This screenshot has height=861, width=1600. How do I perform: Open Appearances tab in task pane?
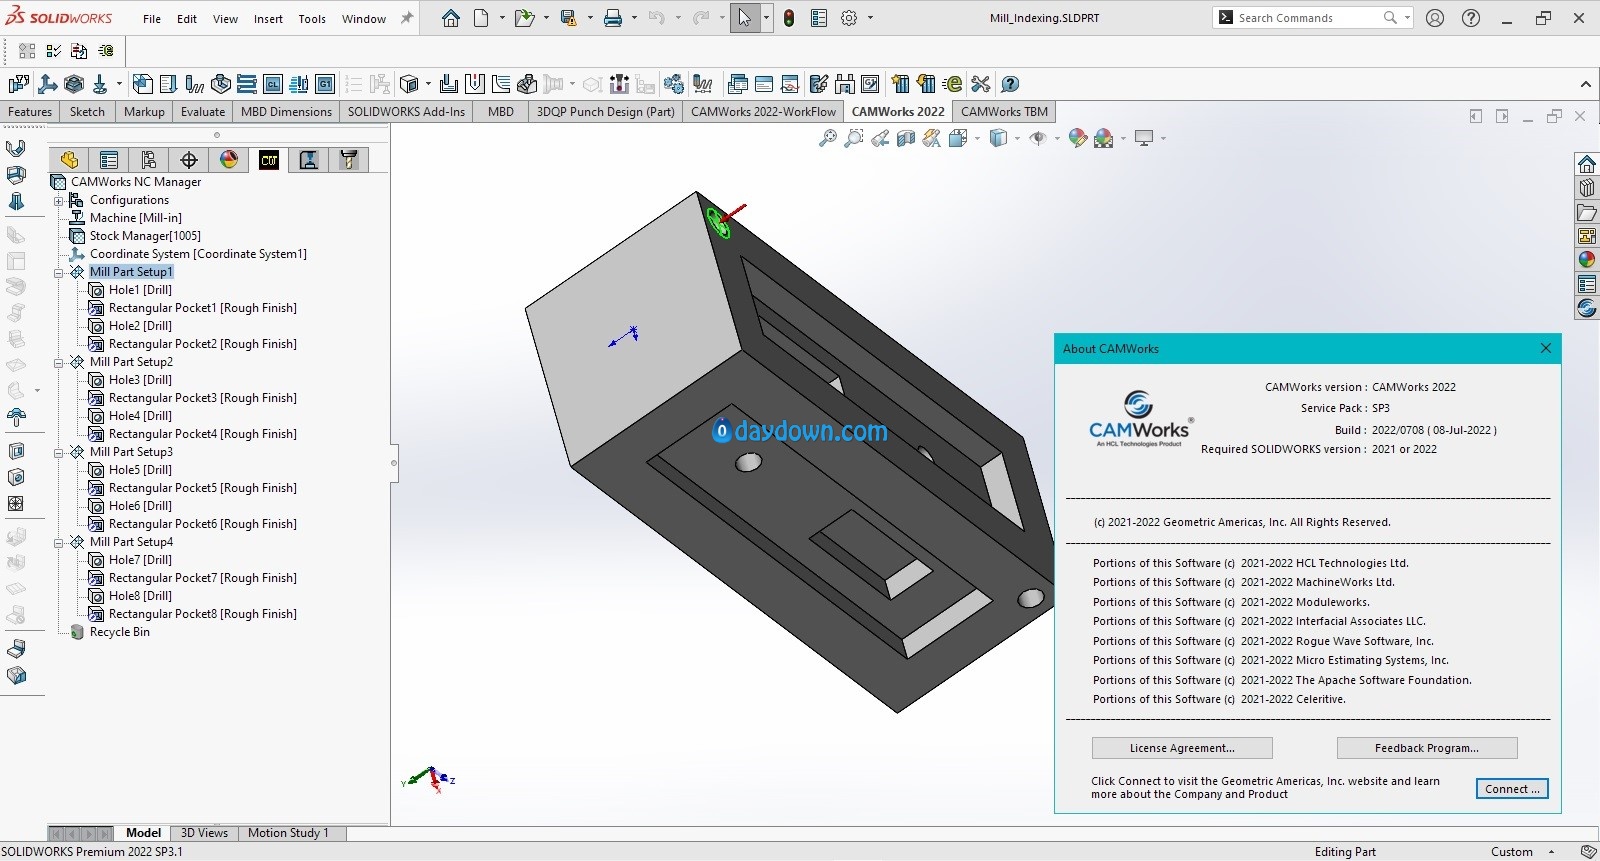pos(1587,260)
